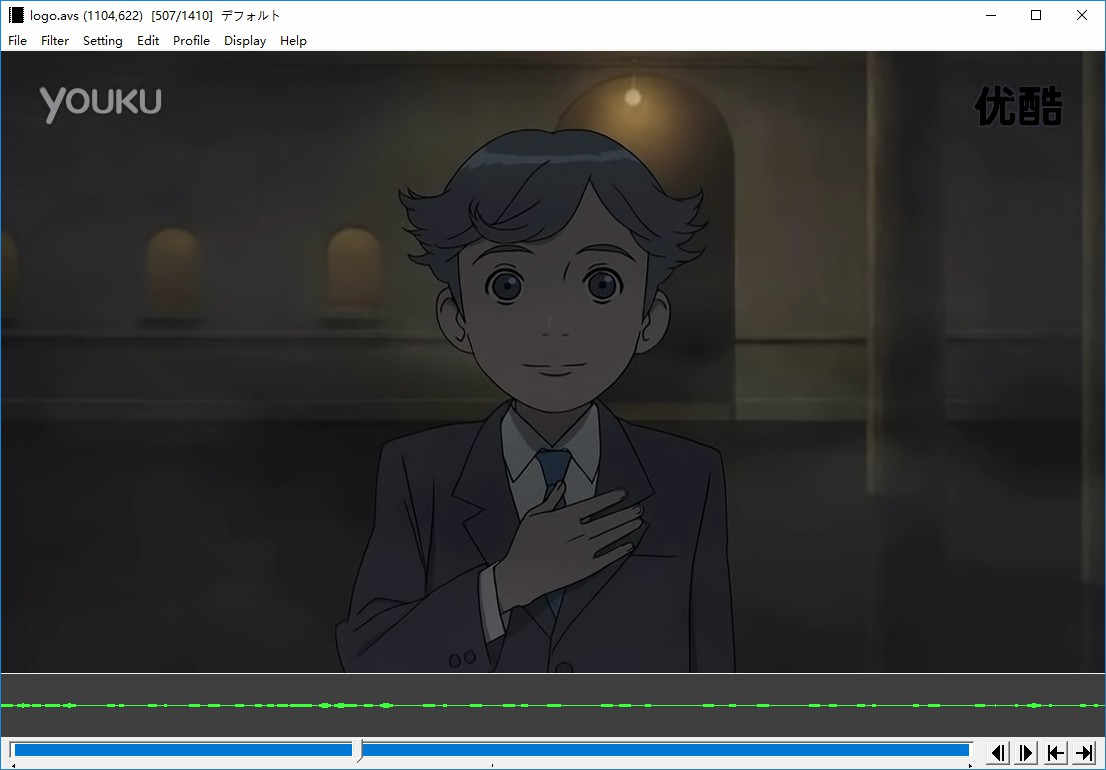Open the Edit menu
The image size is (1106, 770).
pyautogui.click(x=148, y=41)
